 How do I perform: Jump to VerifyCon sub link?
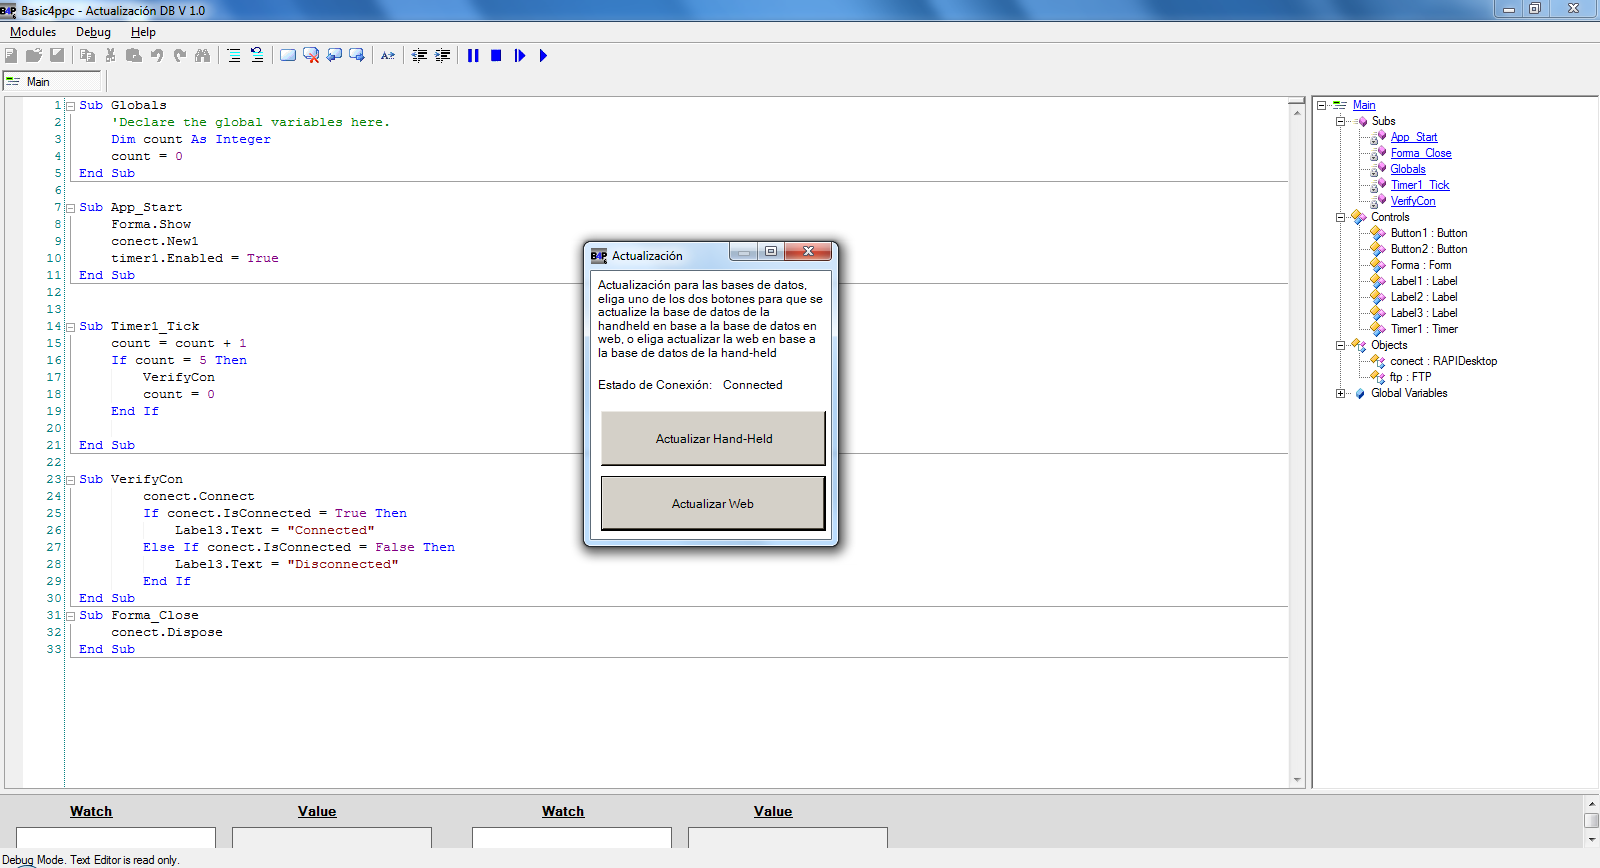(x=1413, y=201)
